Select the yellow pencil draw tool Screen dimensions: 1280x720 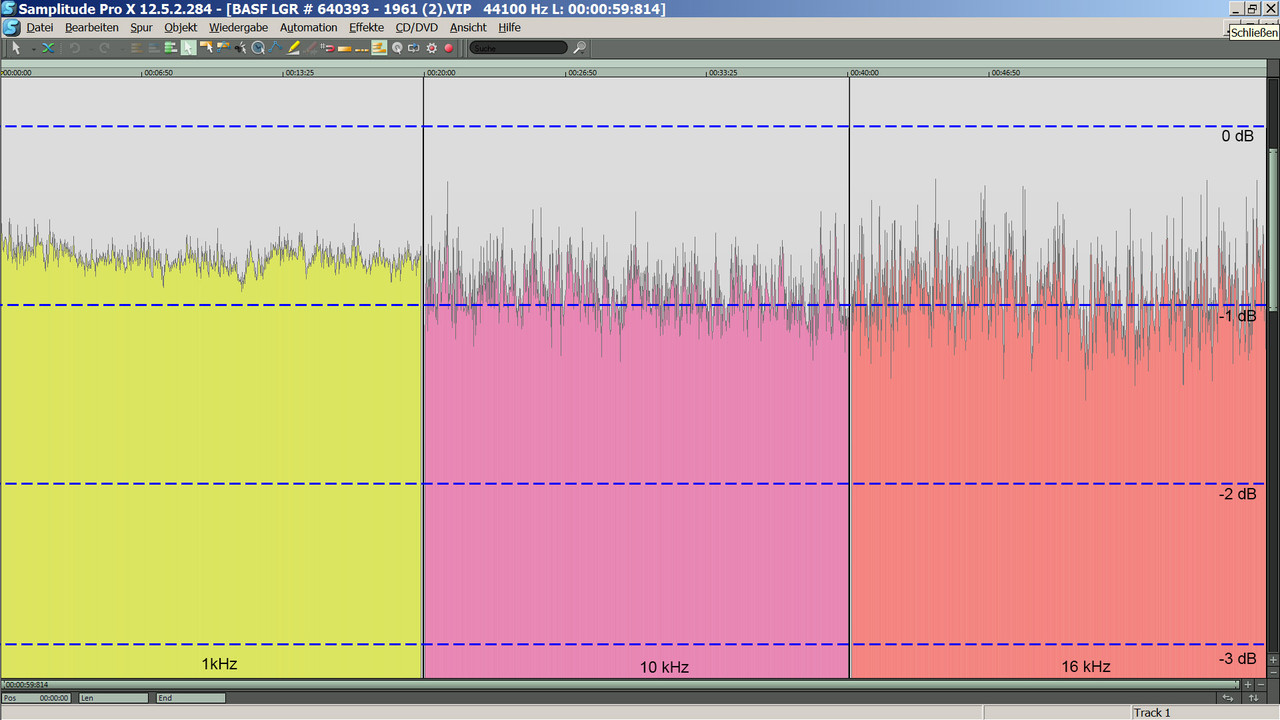[x=293, y=47]
